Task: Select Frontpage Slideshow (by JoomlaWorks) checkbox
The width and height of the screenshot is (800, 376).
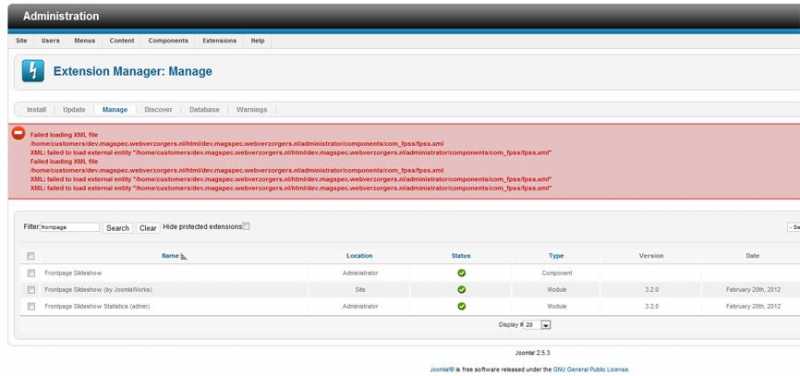Action: (x=31, y=290)
